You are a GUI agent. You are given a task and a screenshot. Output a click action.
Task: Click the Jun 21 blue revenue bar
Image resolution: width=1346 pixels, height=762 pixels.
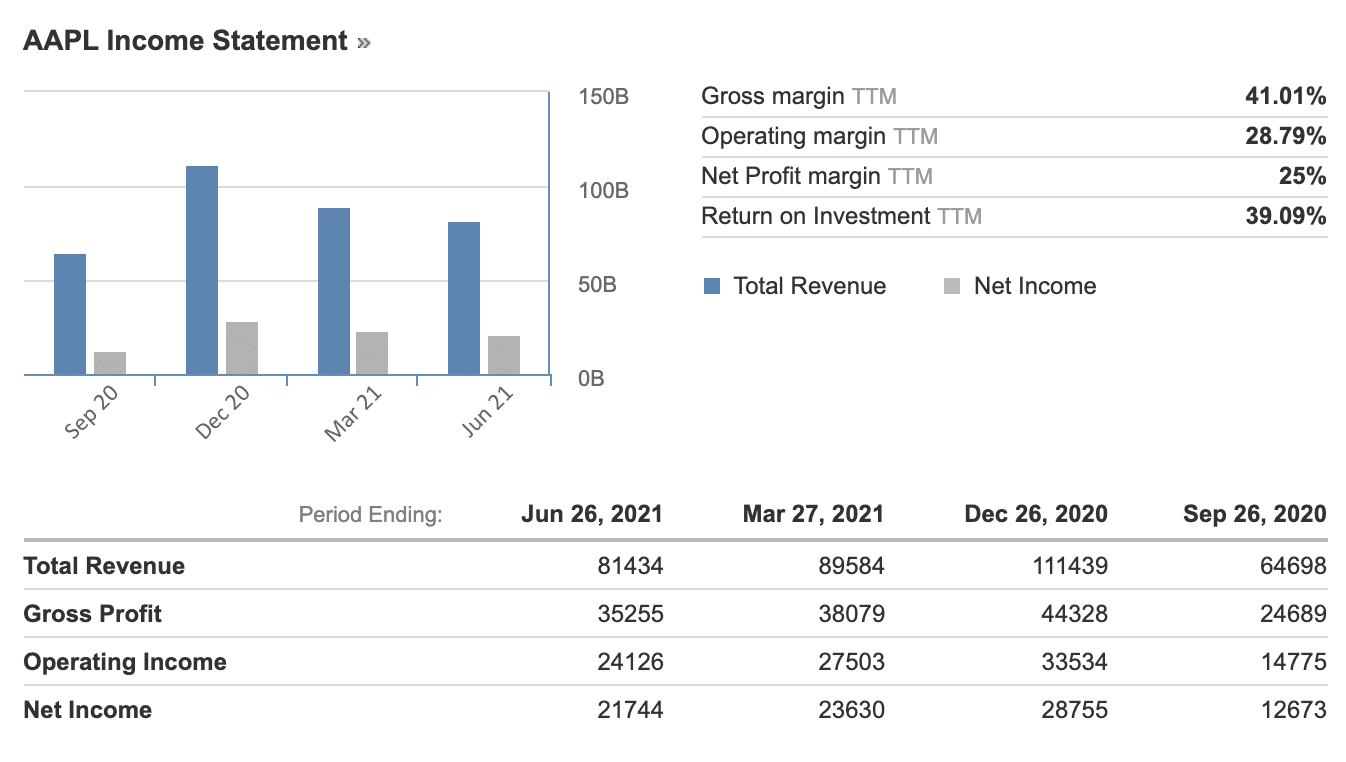[x=464, y=298]
